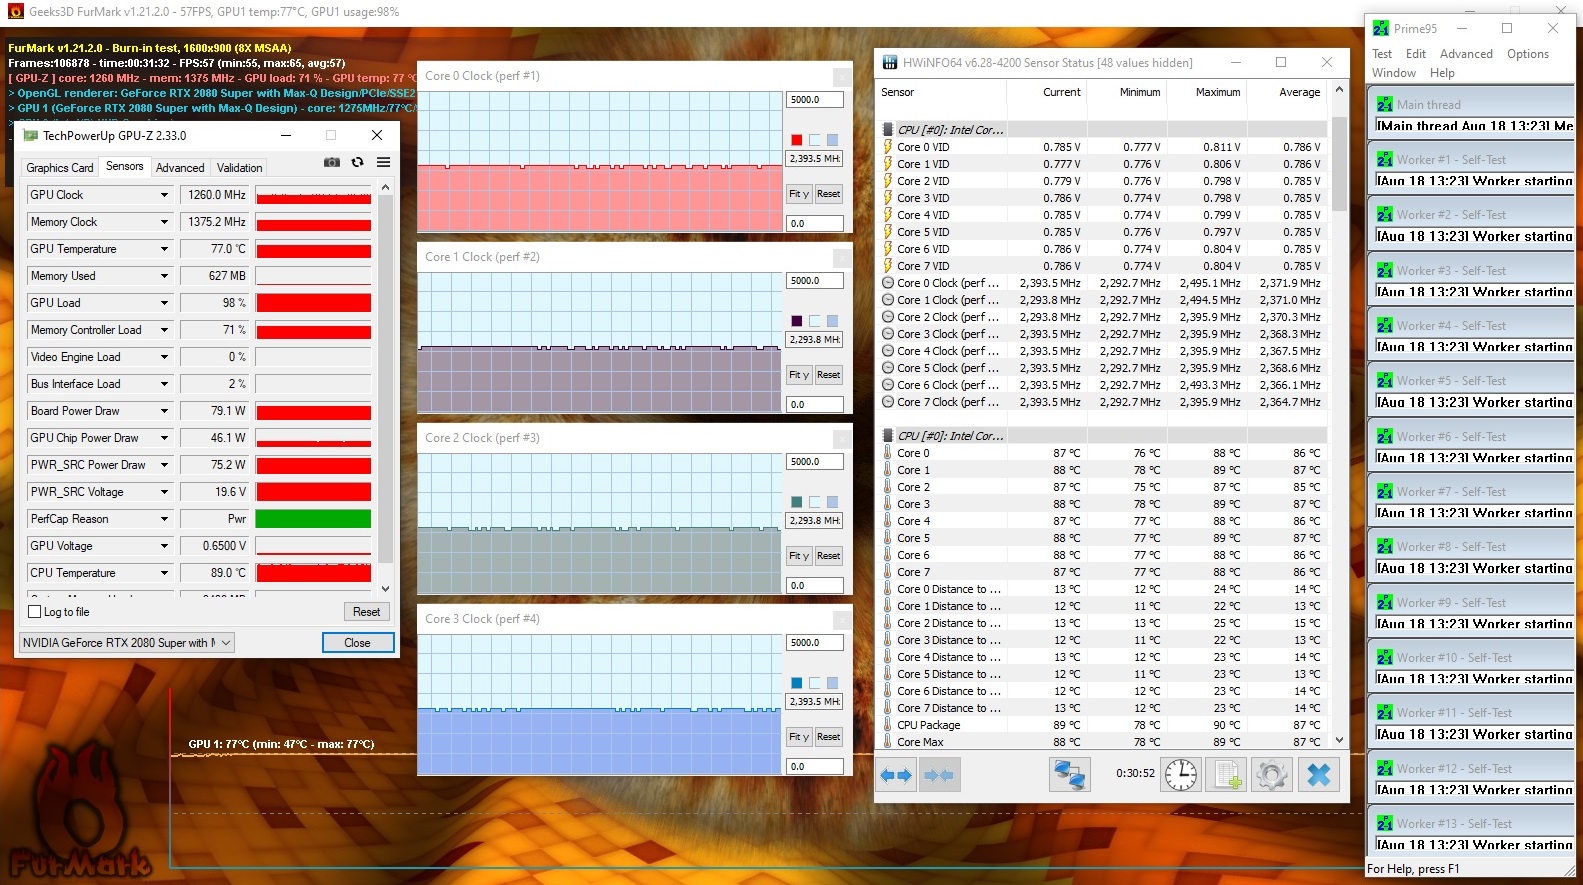Click the Prime95 Main thread window icon

point(1385,104)
